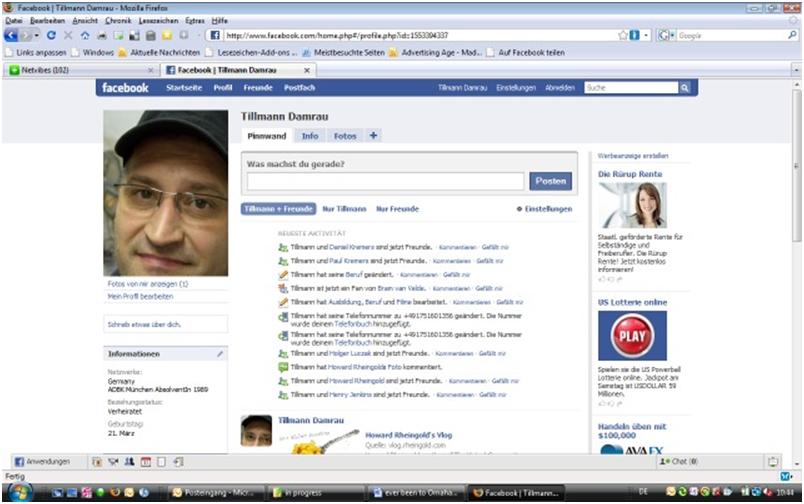Open the Chronik menu in Firefox
Viewport: 804px width, 504px height.
coord(117,20)
